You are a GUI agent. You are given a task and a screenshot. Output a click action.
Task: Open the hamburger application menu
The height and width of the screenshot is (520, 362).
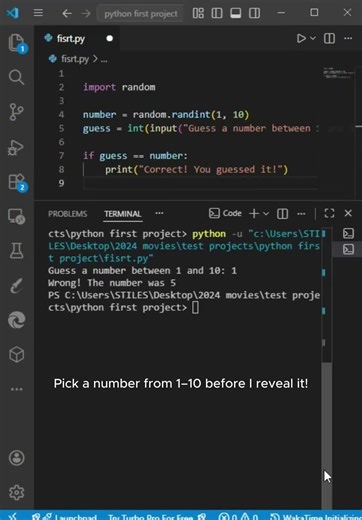click(38, 13)
